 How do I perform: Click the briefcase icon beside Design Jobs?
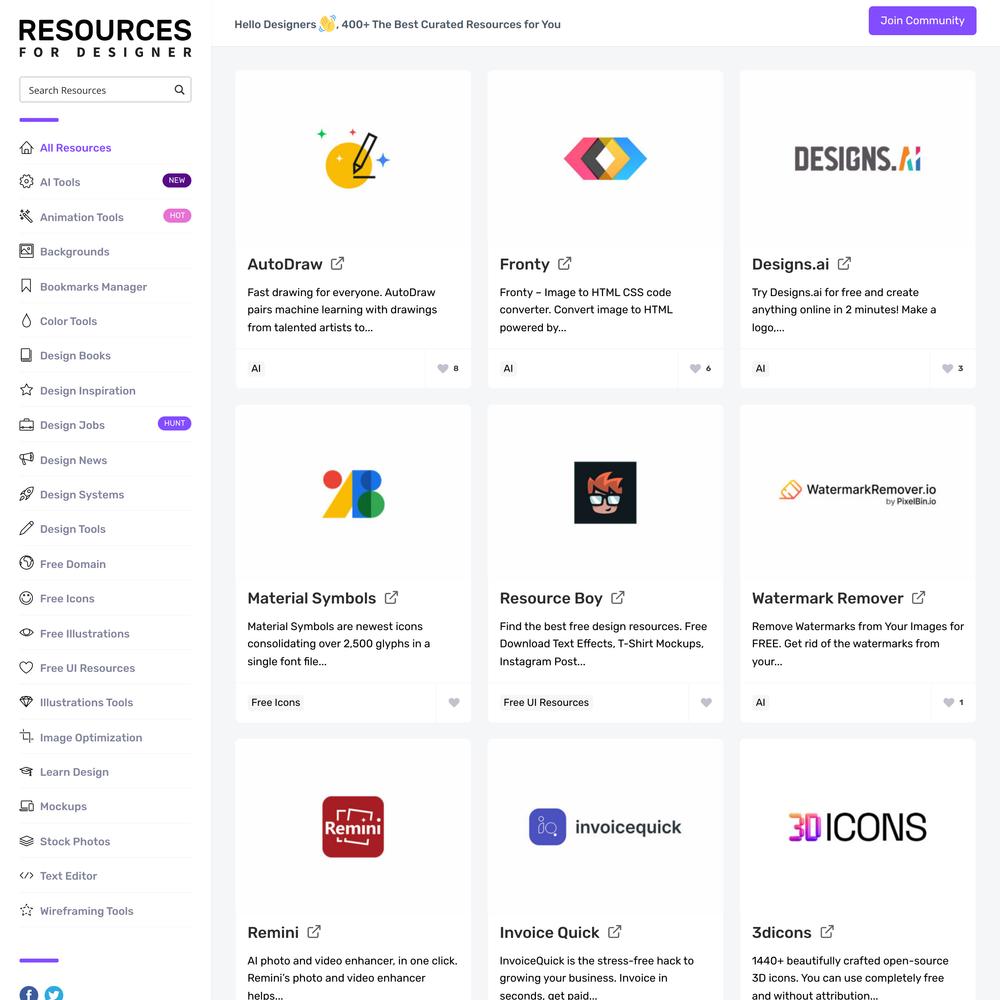coord(26,424)
